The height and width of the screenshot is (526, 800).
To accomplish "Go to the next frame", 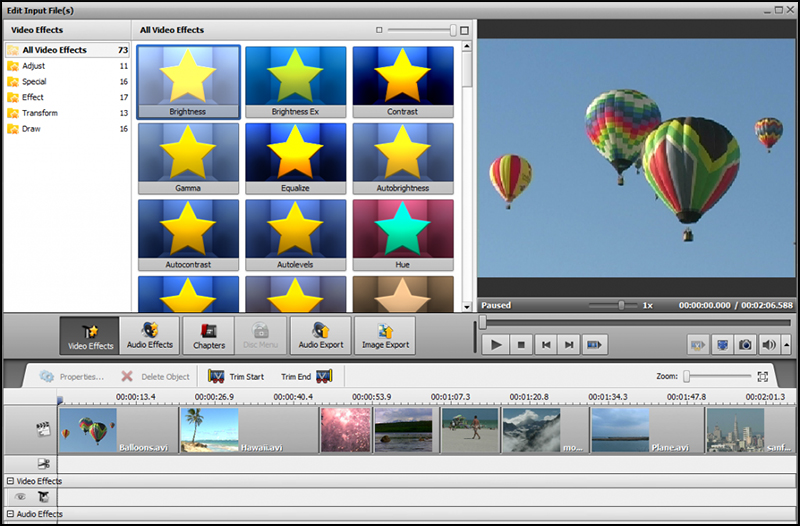I will (x=569, y=345).
